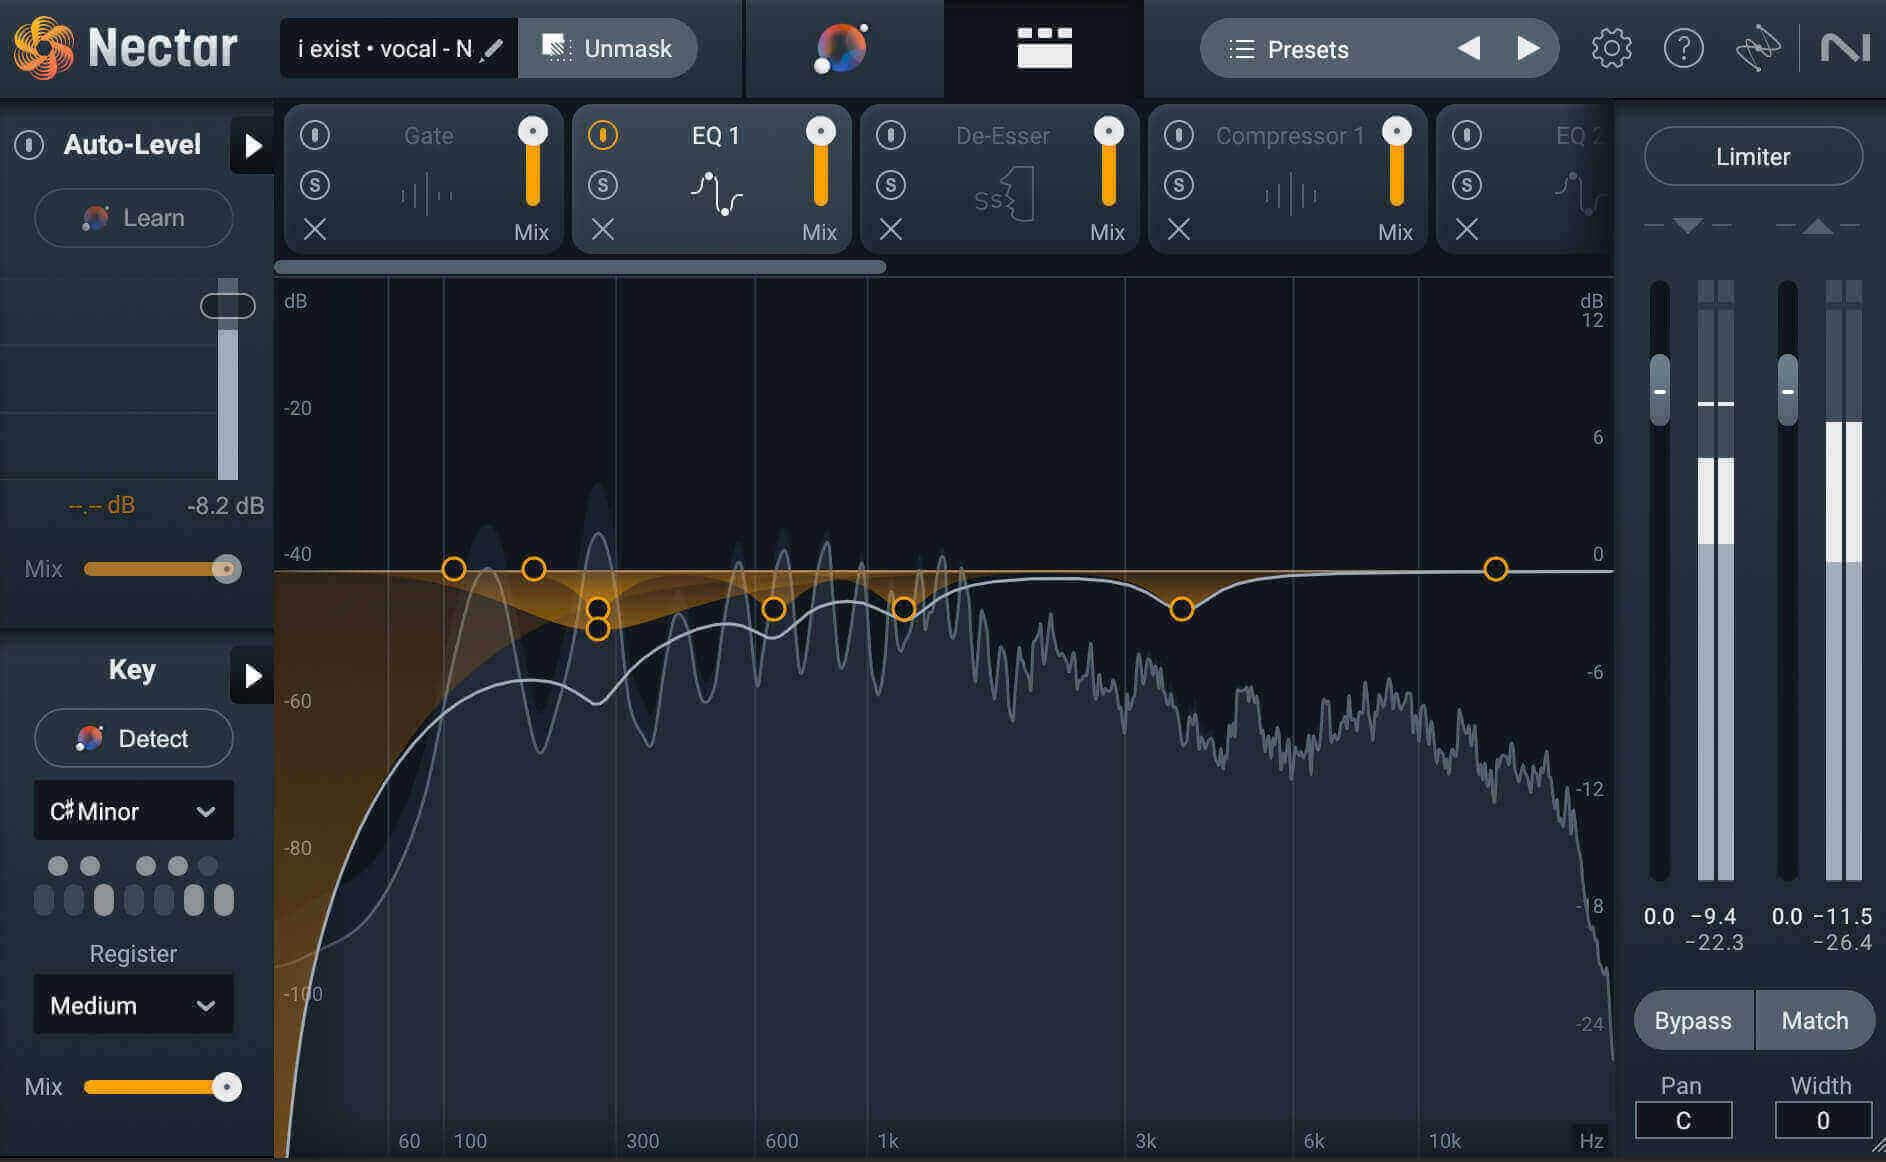This screenshot has width=1886, height=1162.
Task: Remove the Compressor 1 module
Action: tap(1179, 230)
